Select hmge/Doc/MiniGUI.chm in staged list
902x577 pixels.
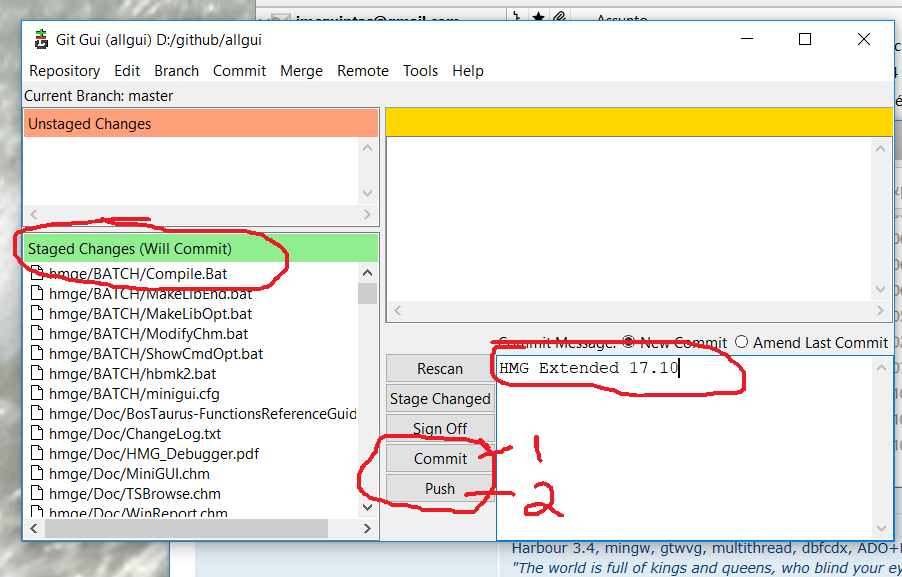point(129,473)
